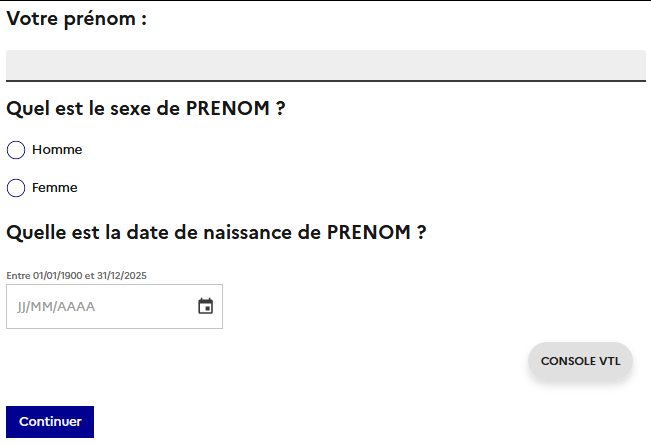This screenshot has width=651, height=445.
Task: Click the Homme label text
Action: pos(57,149)
